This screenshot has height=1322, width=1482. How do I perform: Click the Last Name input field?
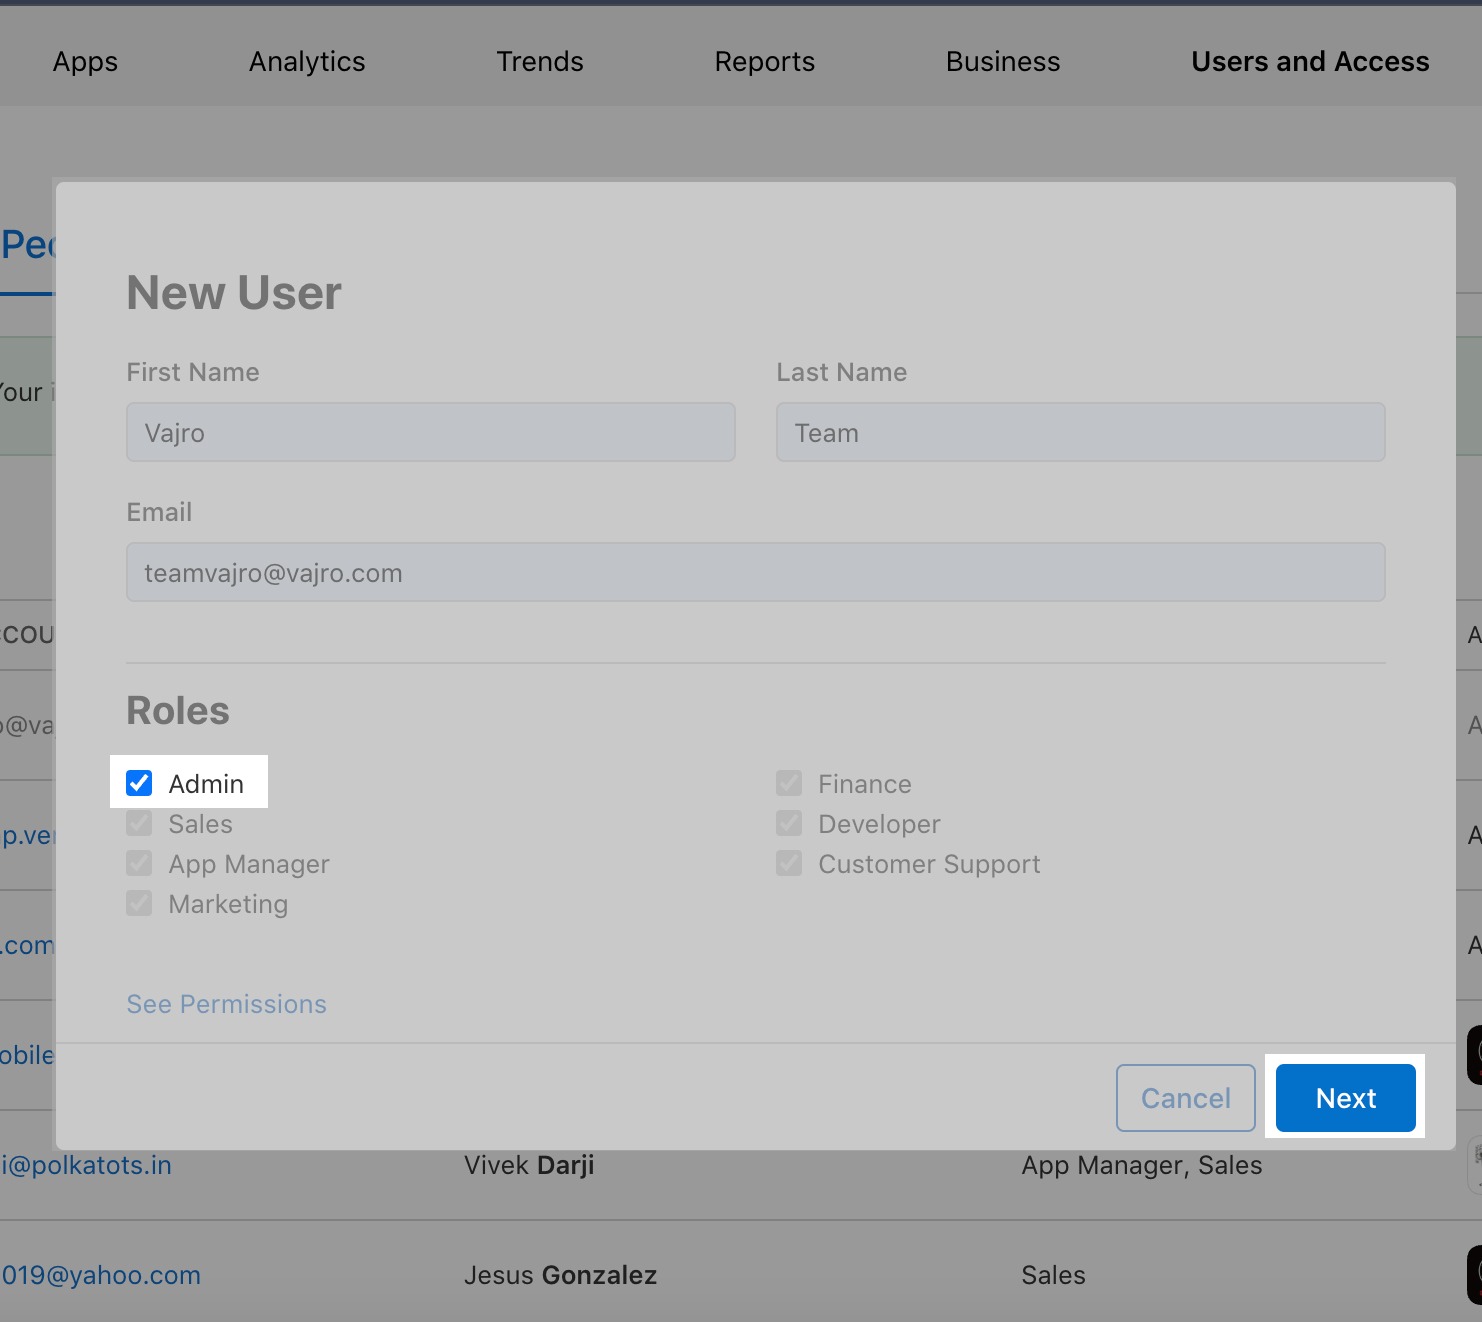tap(1080, 433)
